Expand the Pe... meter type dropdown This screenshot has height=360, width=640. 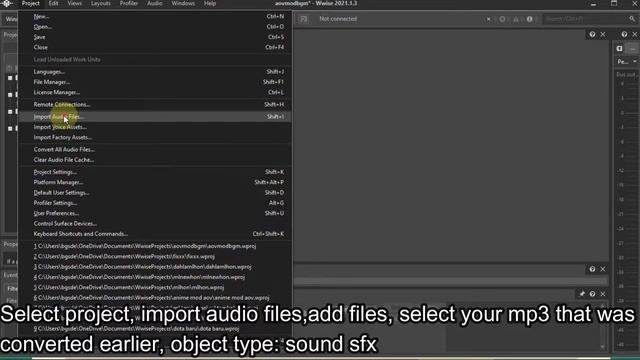627,62
